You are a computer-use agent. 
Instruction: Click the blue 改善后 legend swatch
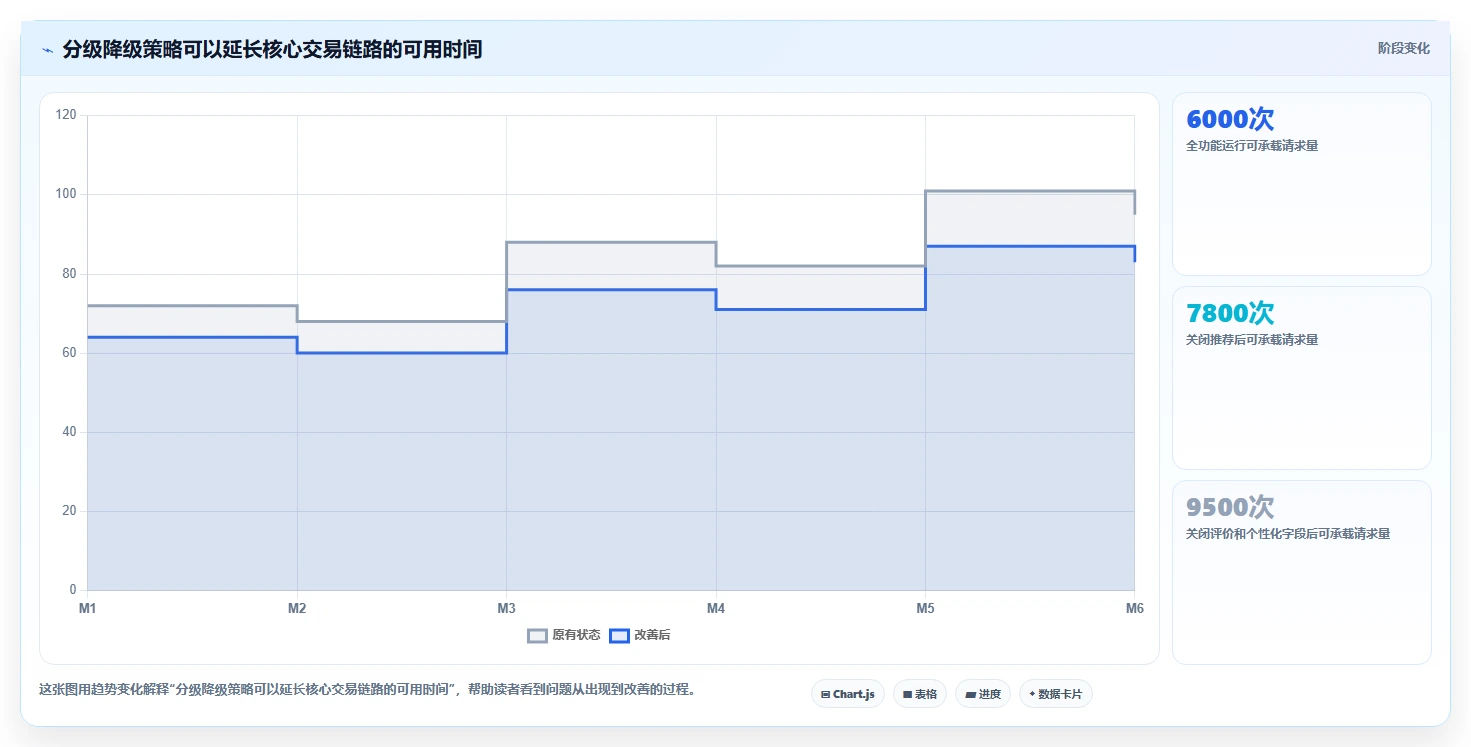click(x=619, y=635)
